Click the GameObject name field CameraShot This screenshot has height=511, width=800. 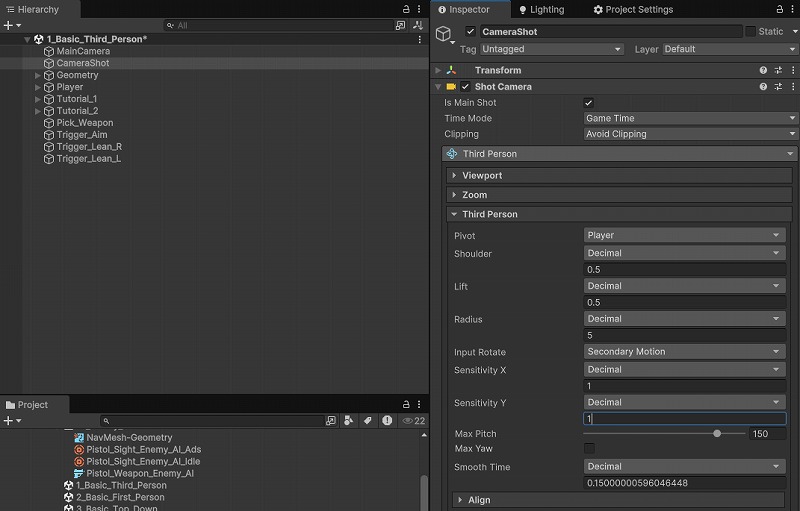[x=610, y=32]
